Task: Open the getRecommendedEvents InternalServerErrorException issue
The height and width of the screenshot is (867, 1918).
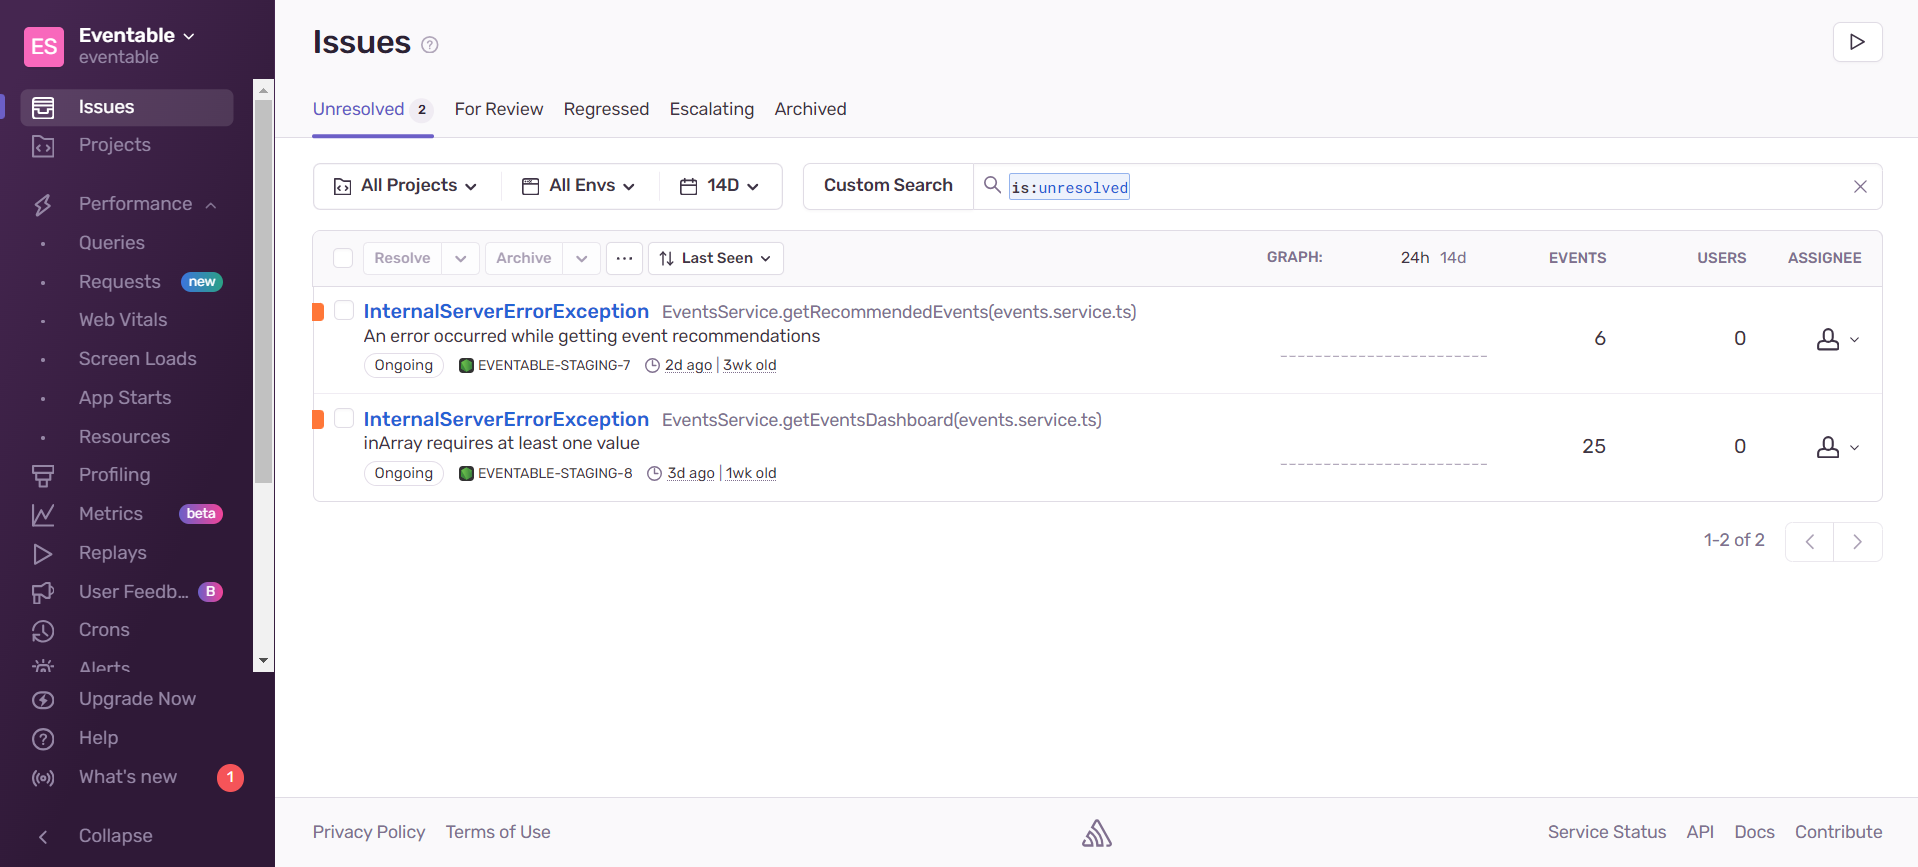Action: [x=506, y=311]
